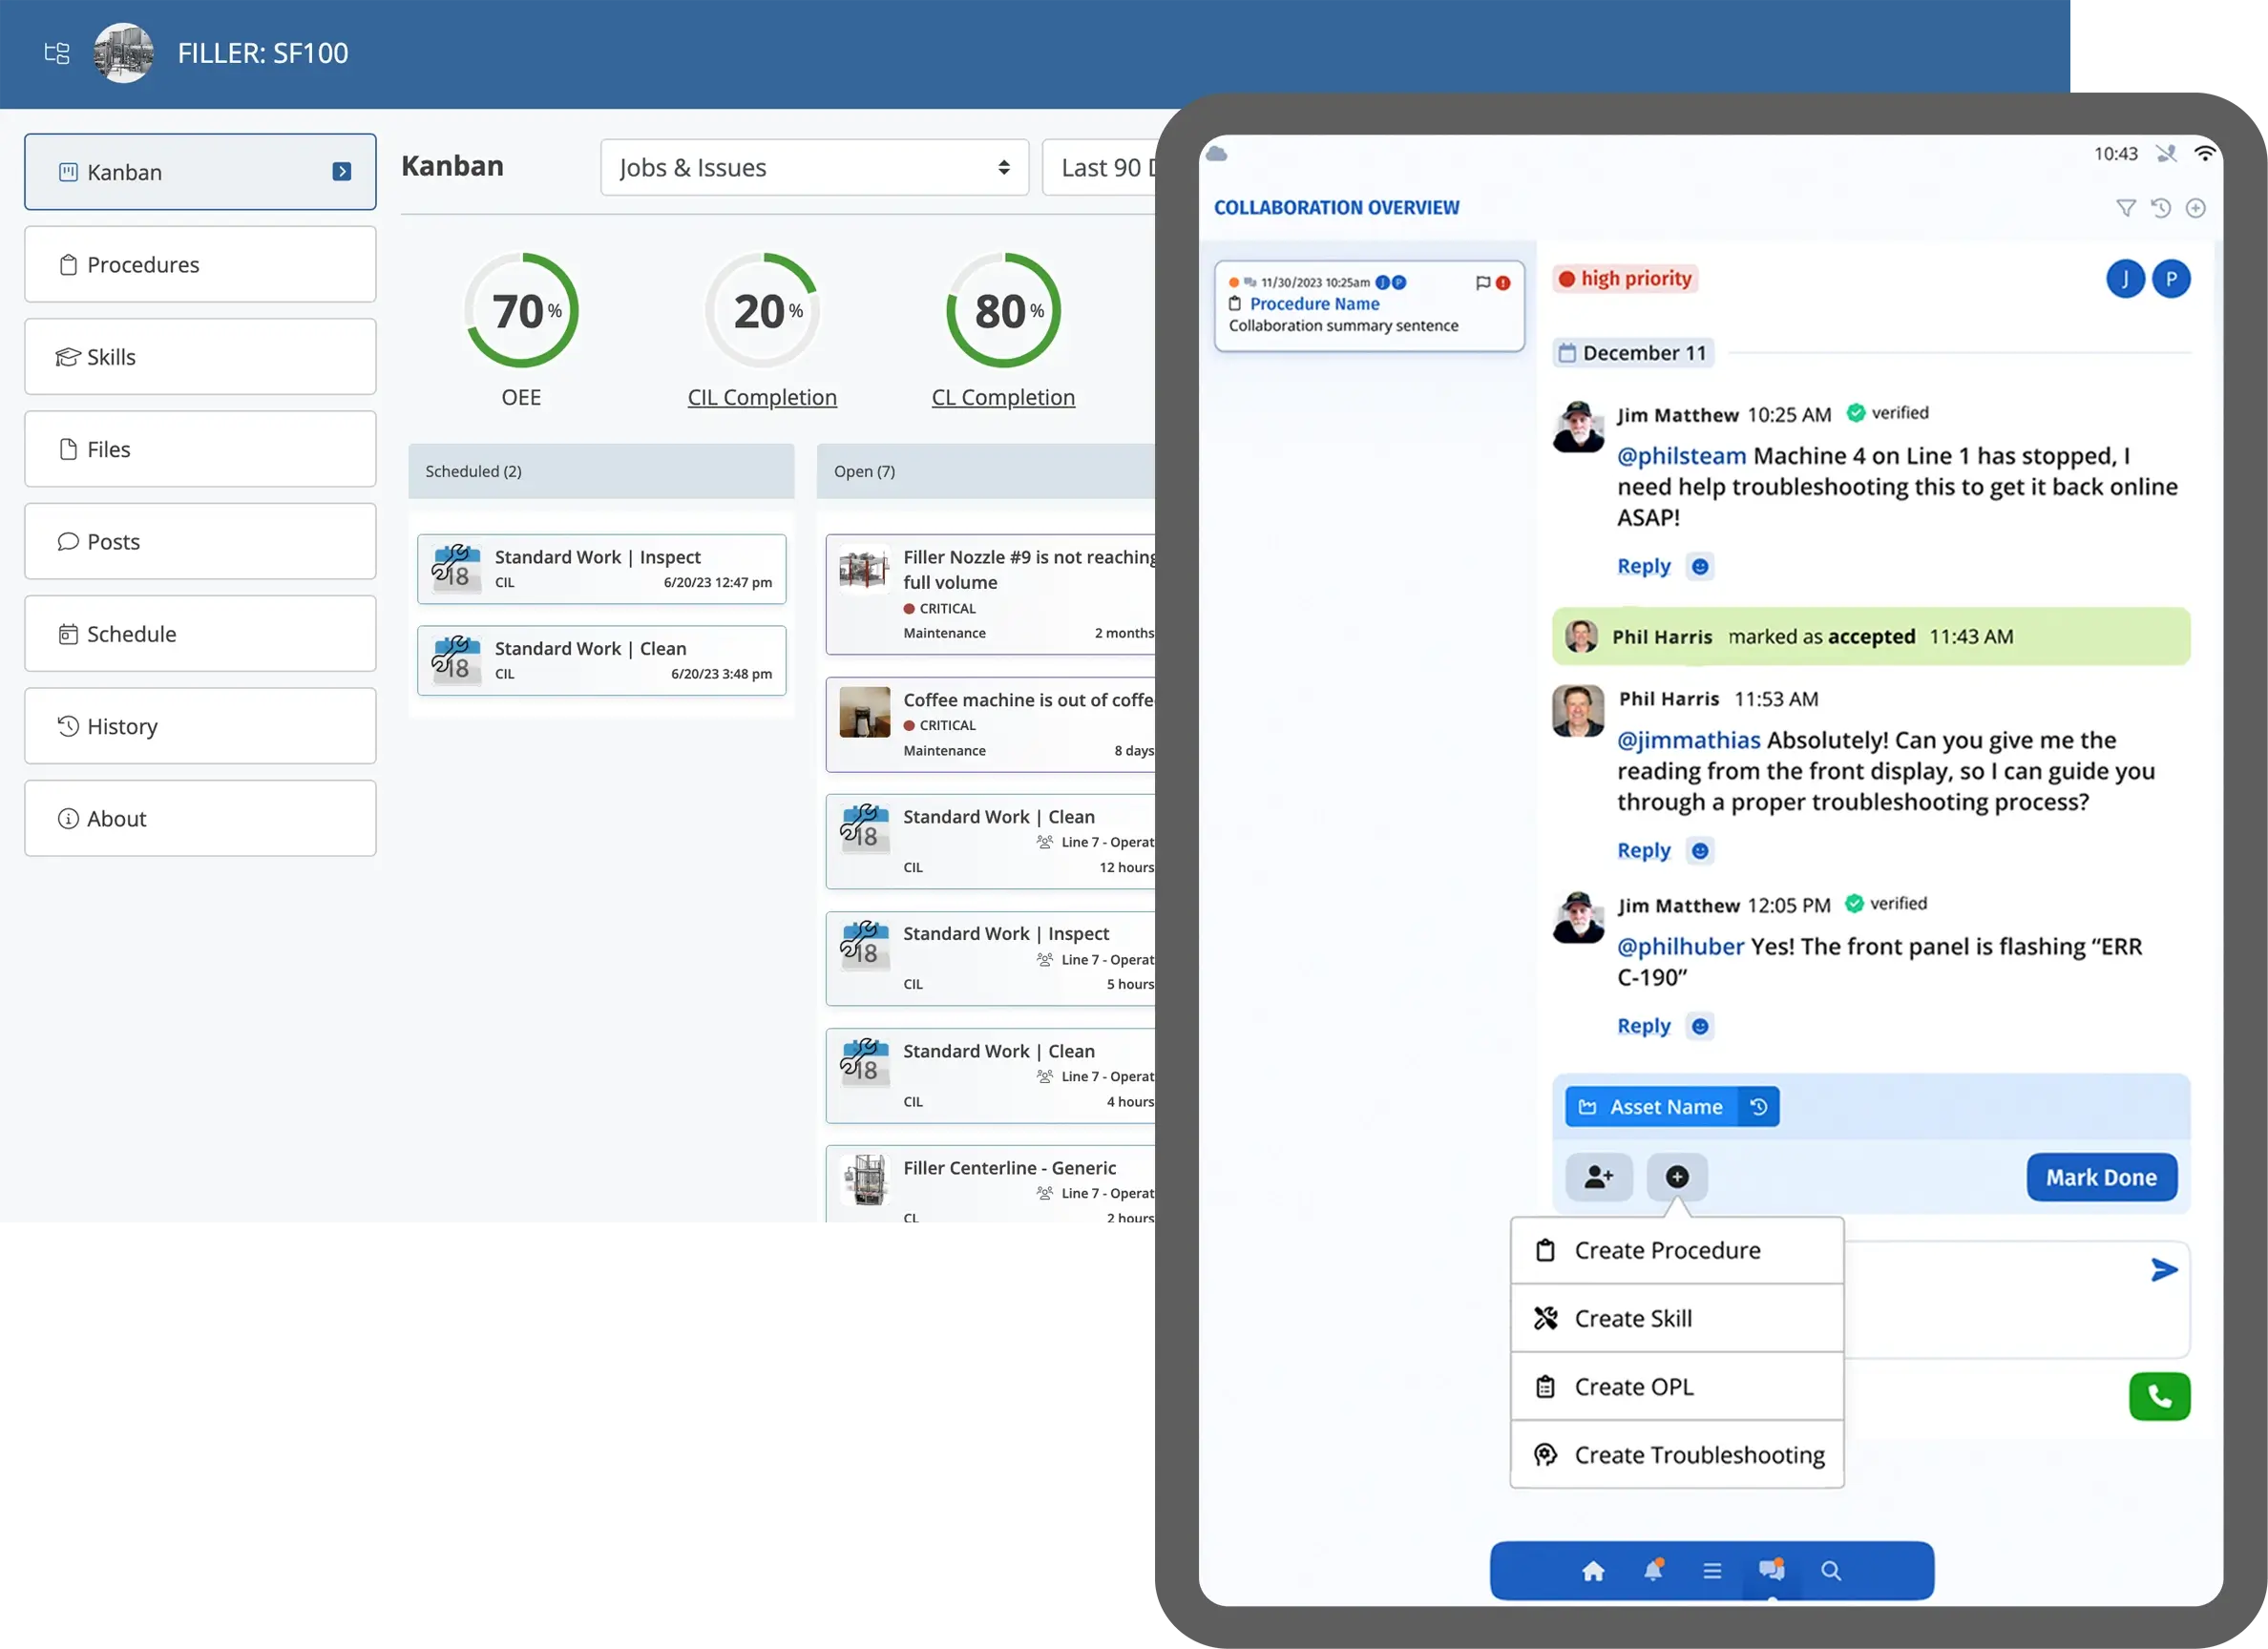Click the add collaboration plus icon
Viewport: 2268px width, 1649px height.
click(x=2196, y=208)
